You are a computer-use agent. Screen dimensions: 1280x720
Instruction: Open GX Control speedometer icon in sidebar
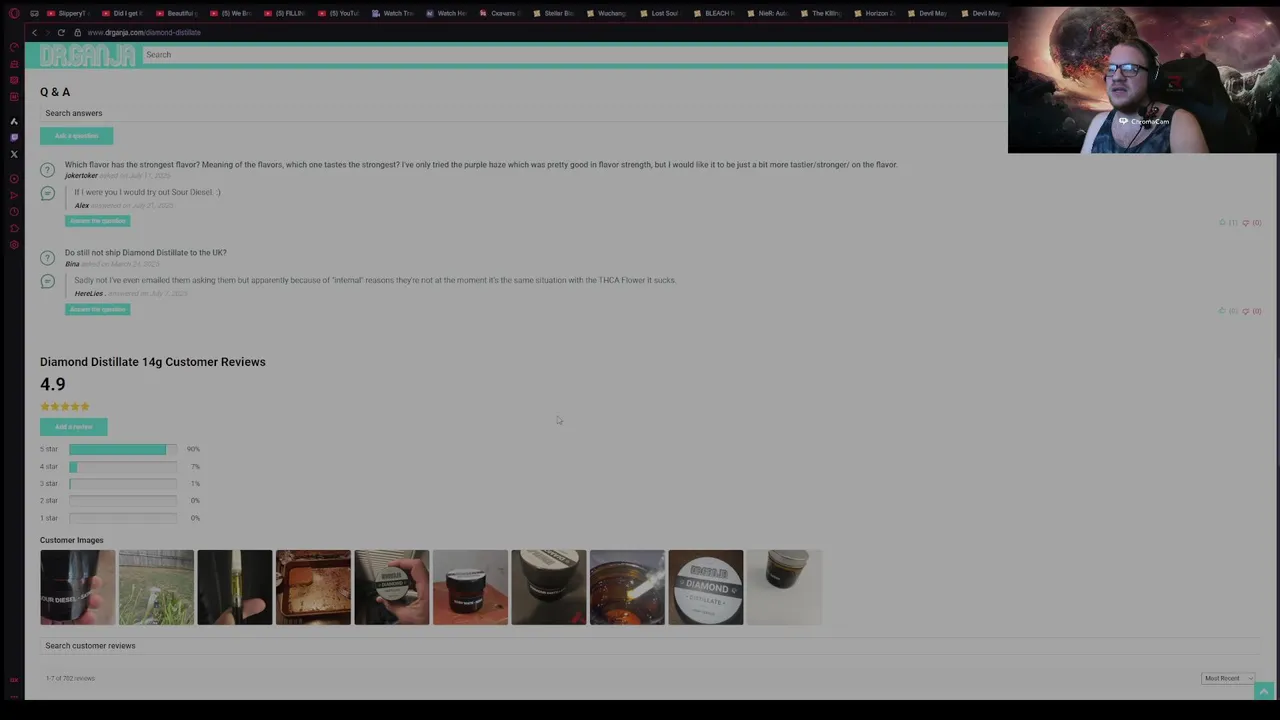[14, 47]
